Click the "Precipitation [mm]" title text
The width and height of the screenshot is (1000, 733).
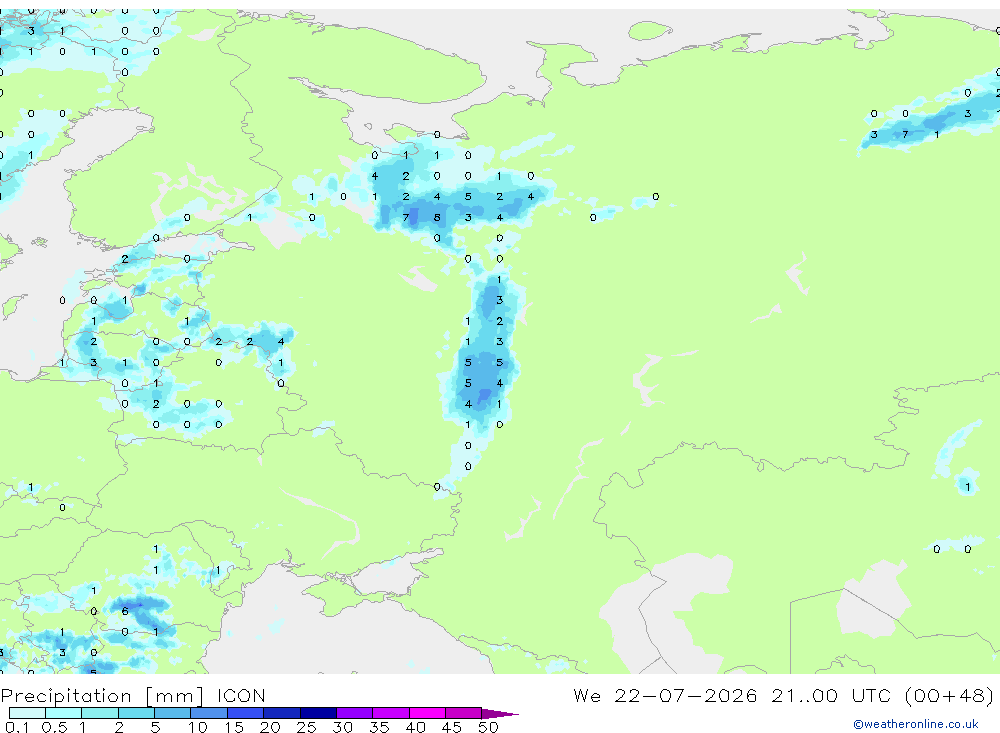(103, 696)
